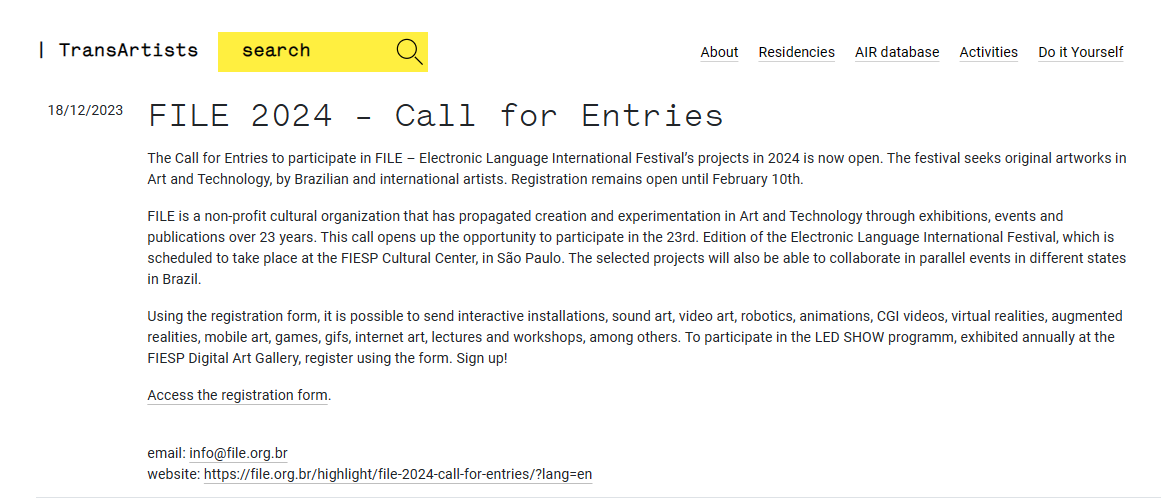1161x499 pixels.
Task: Go to the Residencies section
Action: 796,52
